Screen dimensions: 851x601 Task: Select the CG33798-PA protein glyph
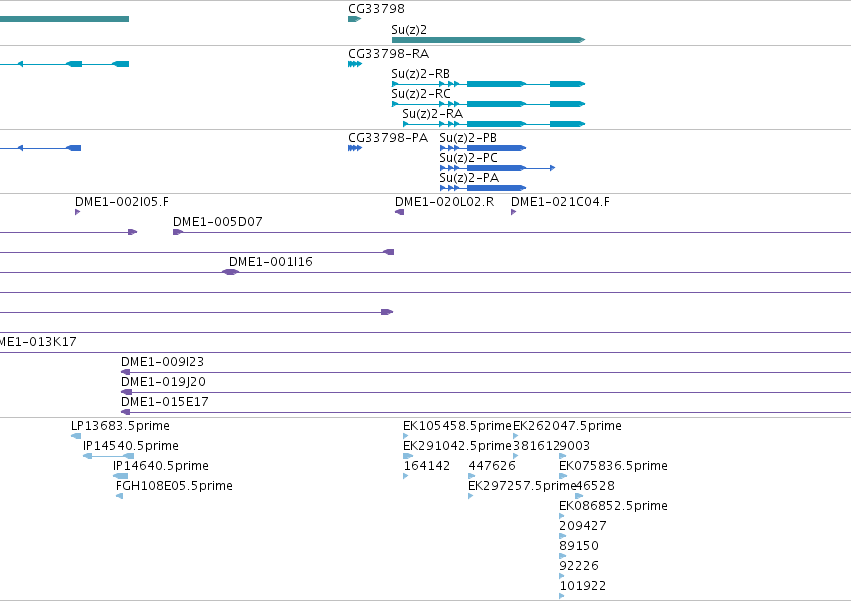pos(355,148)
